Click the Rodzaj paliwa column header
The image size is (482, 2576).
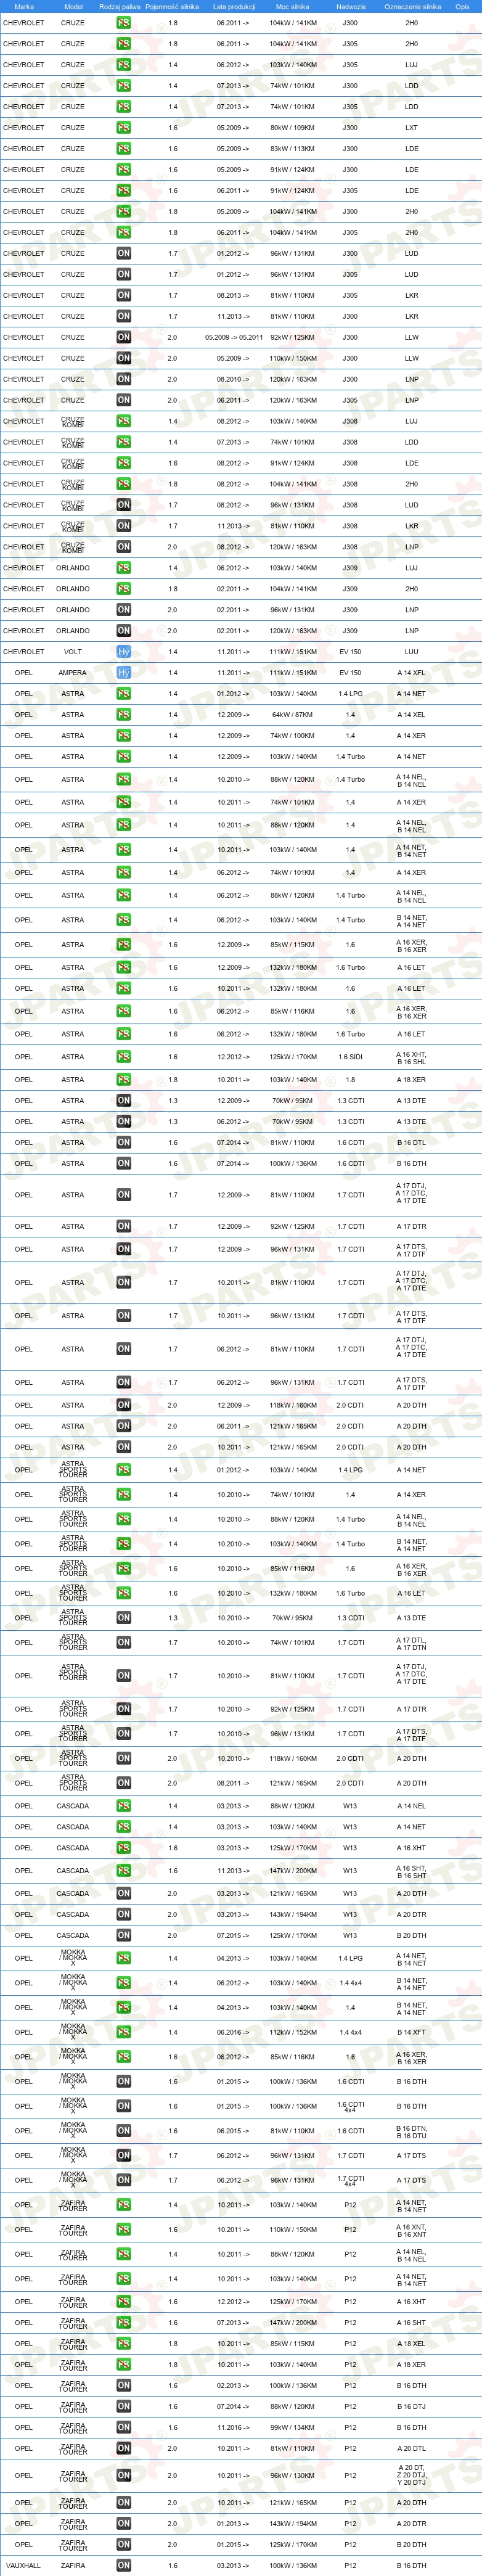point(120,6)
